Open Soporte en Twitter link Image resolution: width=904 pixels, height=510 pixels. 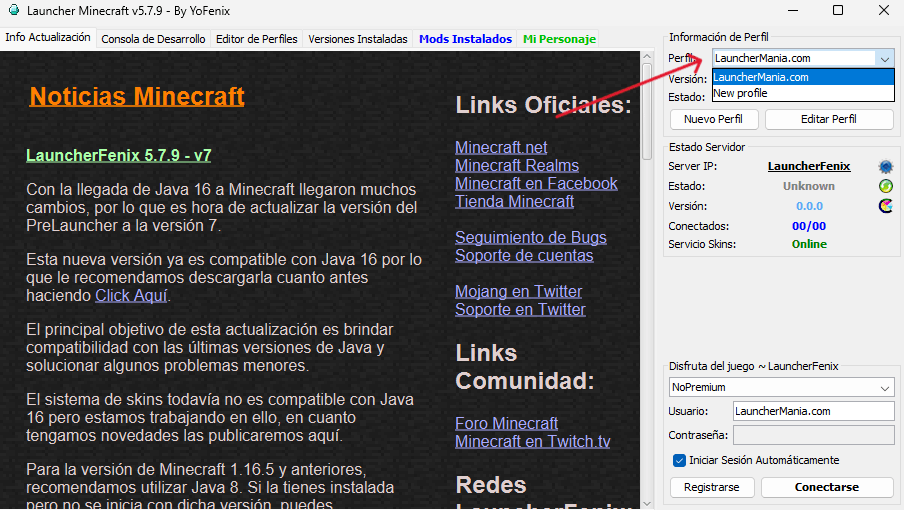tap(520, 309)
